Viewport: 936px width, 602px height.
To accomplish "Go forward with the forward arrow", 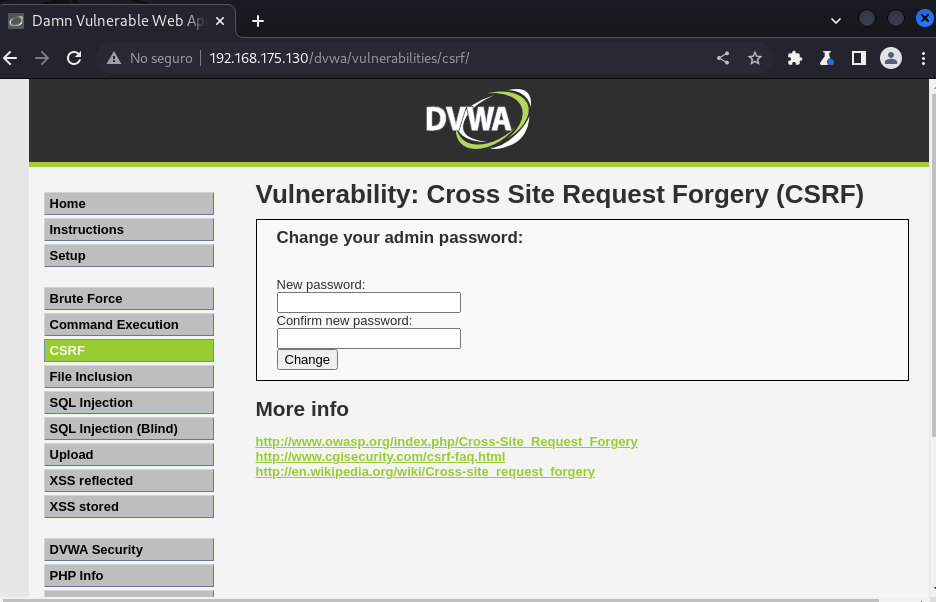I will click(42, 58).
